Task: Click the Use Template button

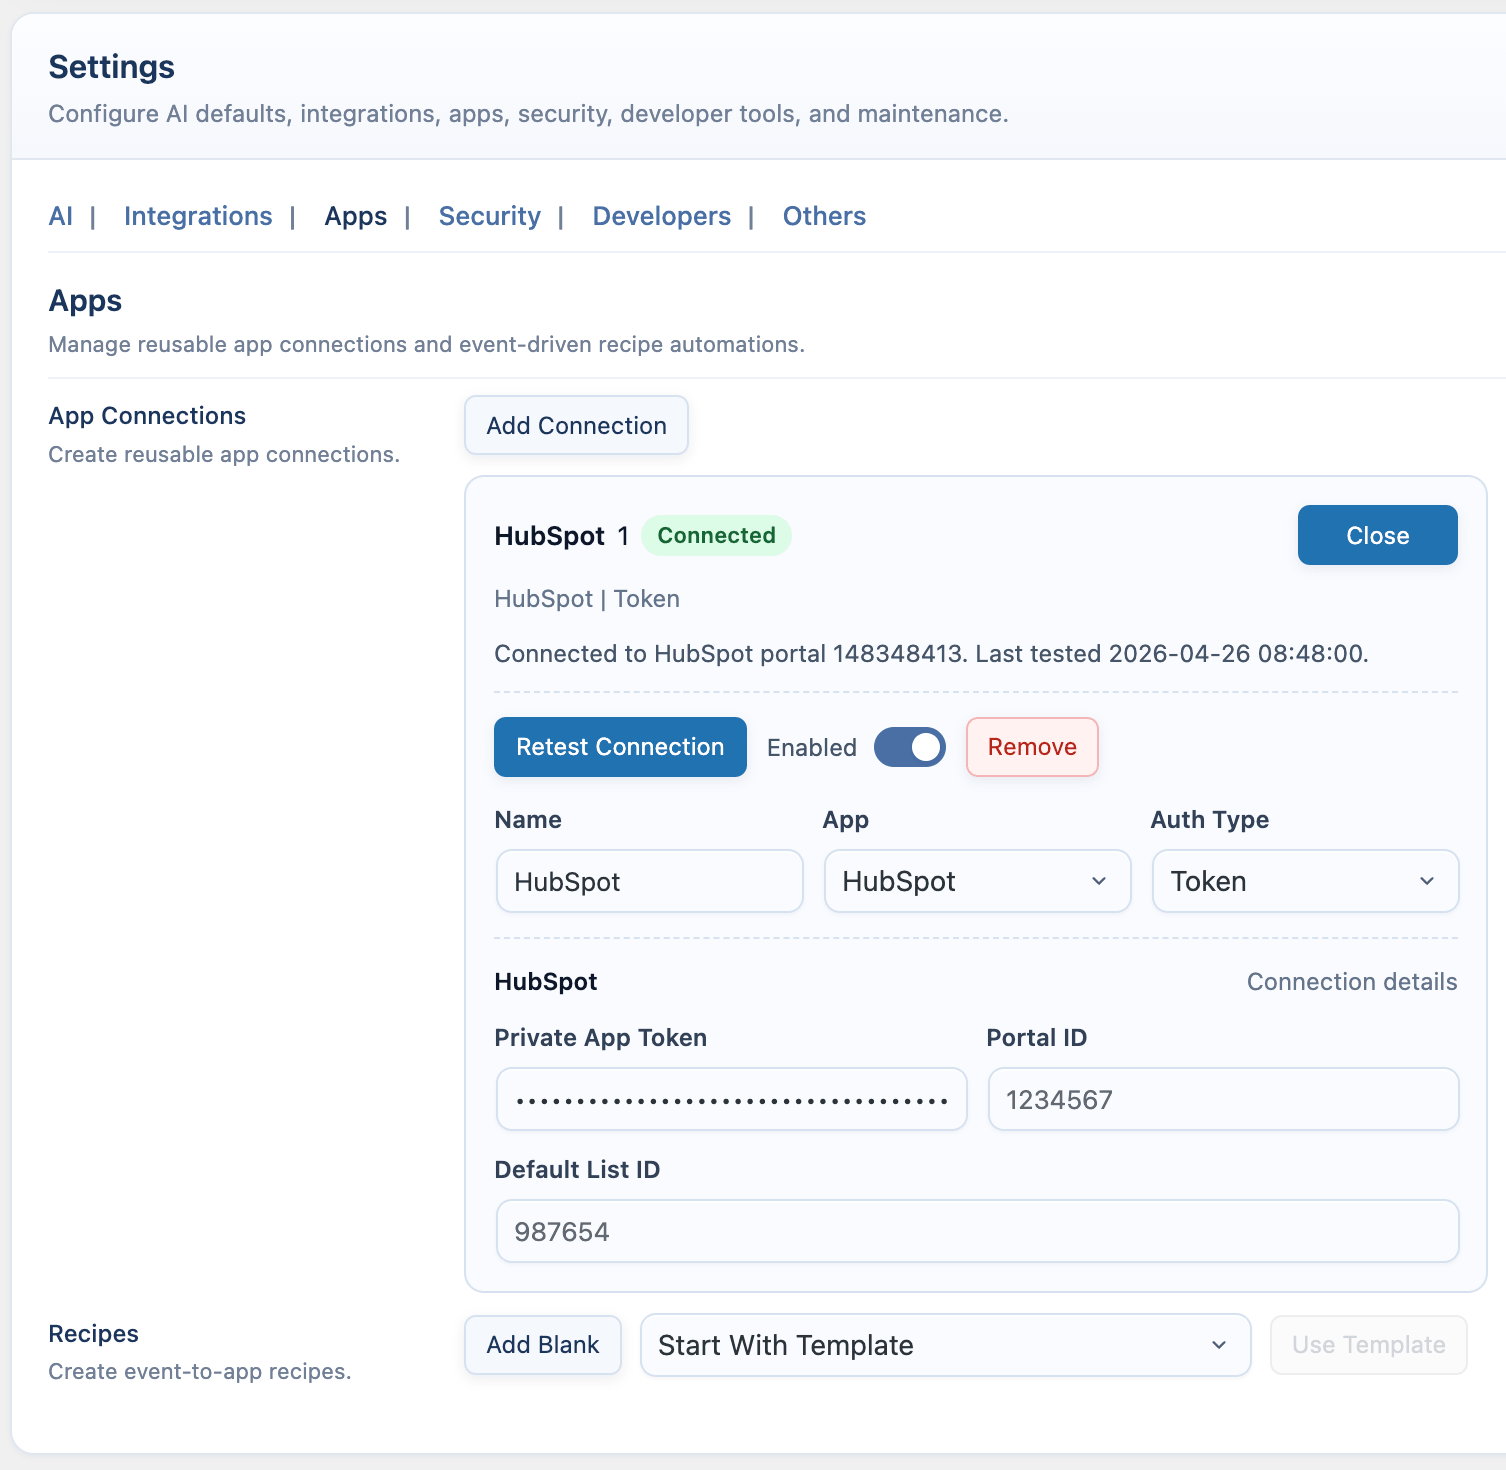Action: click(1368, 1345)
